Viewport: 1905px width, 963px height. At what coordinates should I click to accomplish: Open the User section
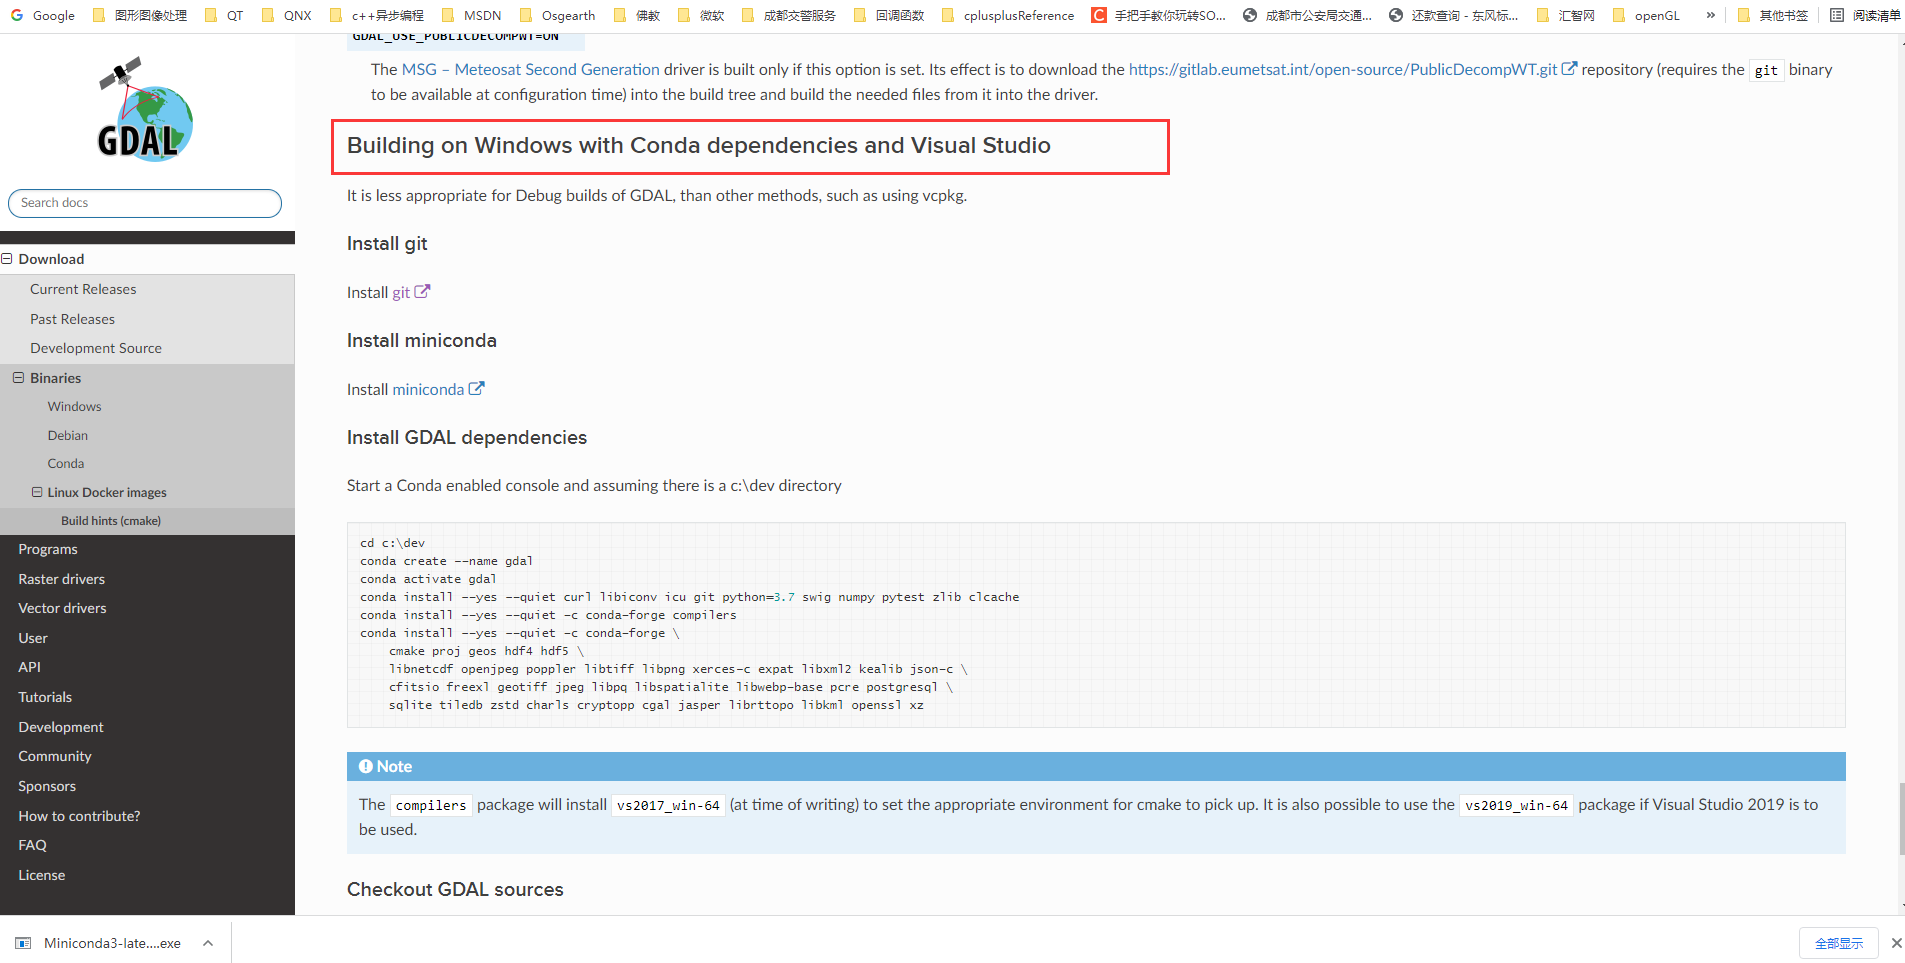point(33,638)
